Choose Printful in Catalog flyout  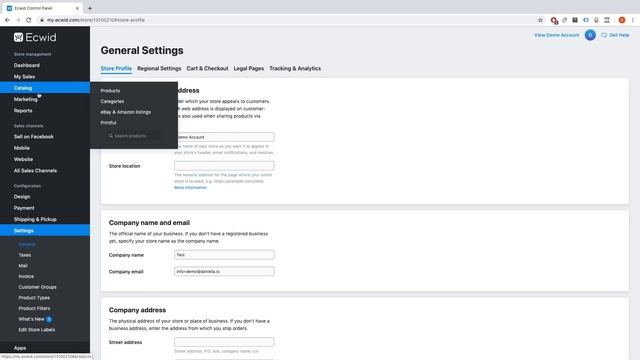[108, 122]
